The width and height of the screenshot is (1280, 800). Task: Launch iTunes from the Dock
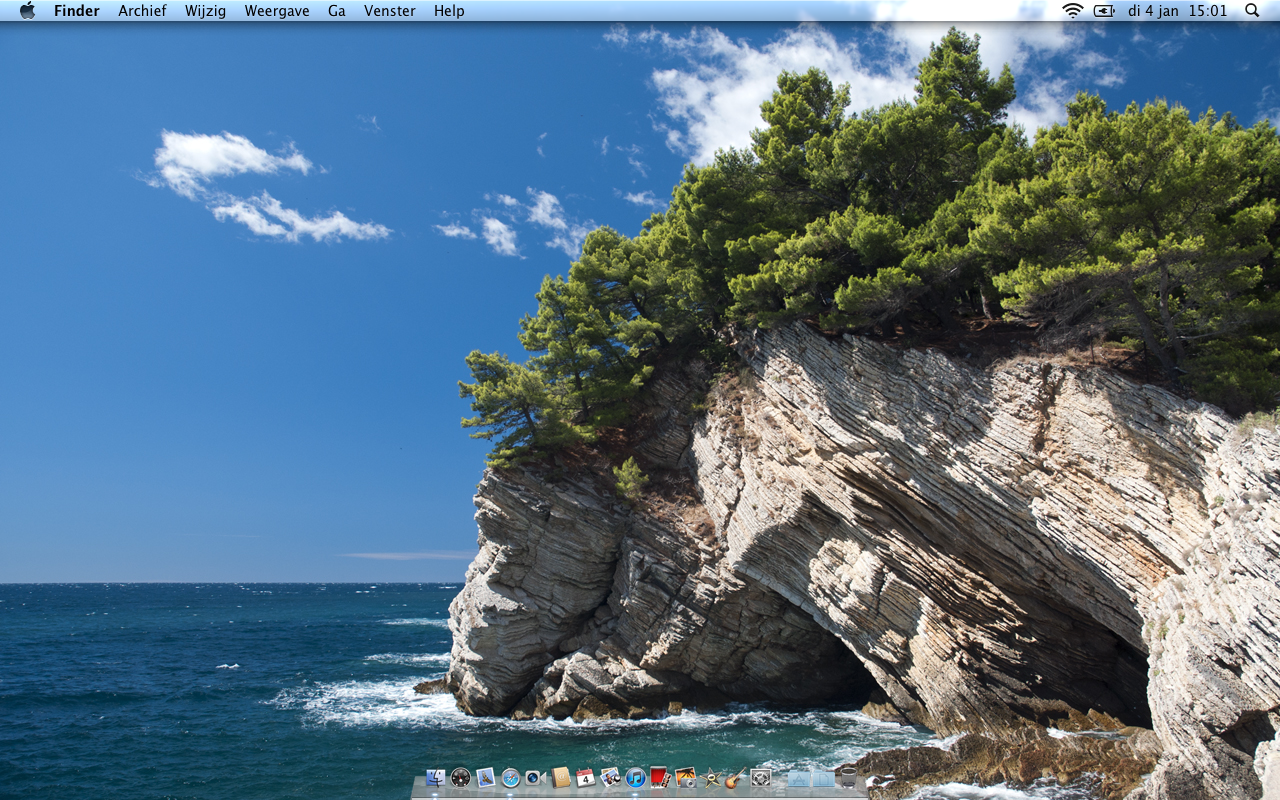[635, 778]
